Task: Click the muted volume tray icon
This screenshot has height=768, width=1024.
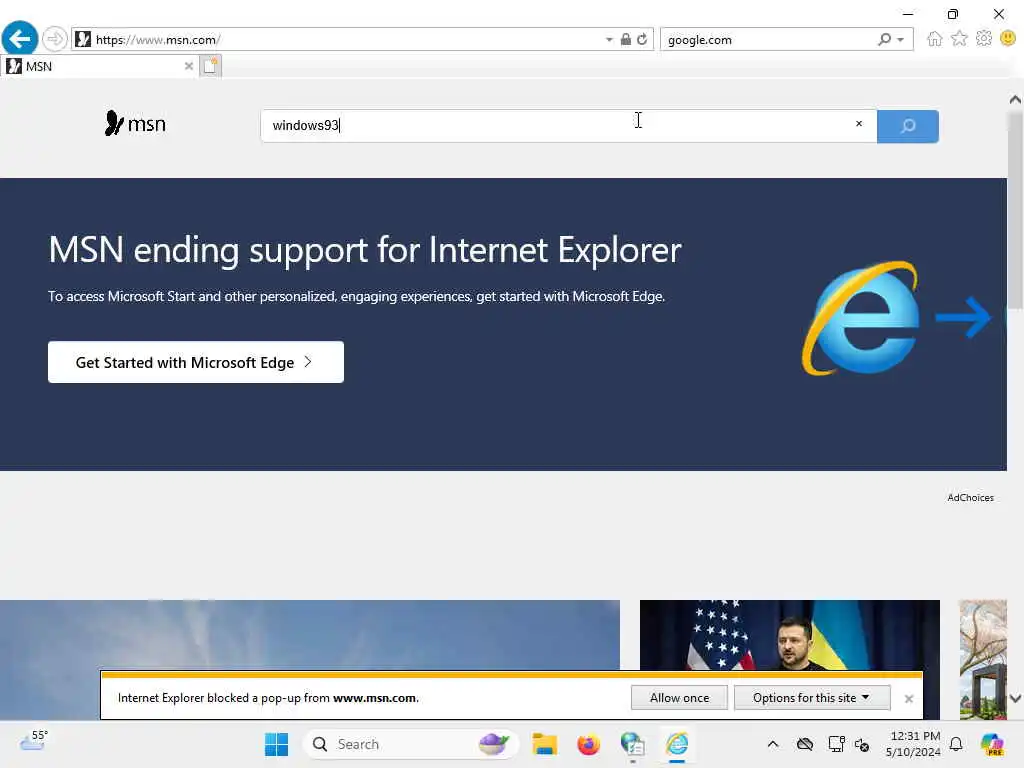Action: click(862, 744)
